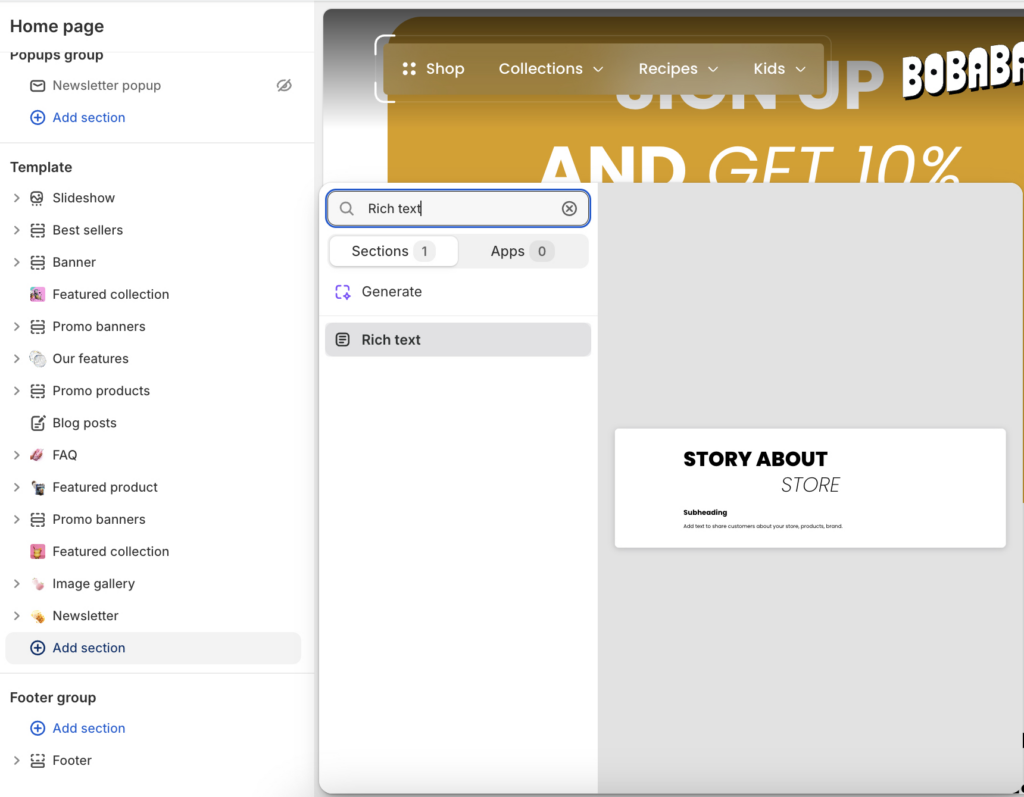This screenshot has height=797, width=1024.
Task: Click the Featured product section icon
Action: [x=38, y=487]
